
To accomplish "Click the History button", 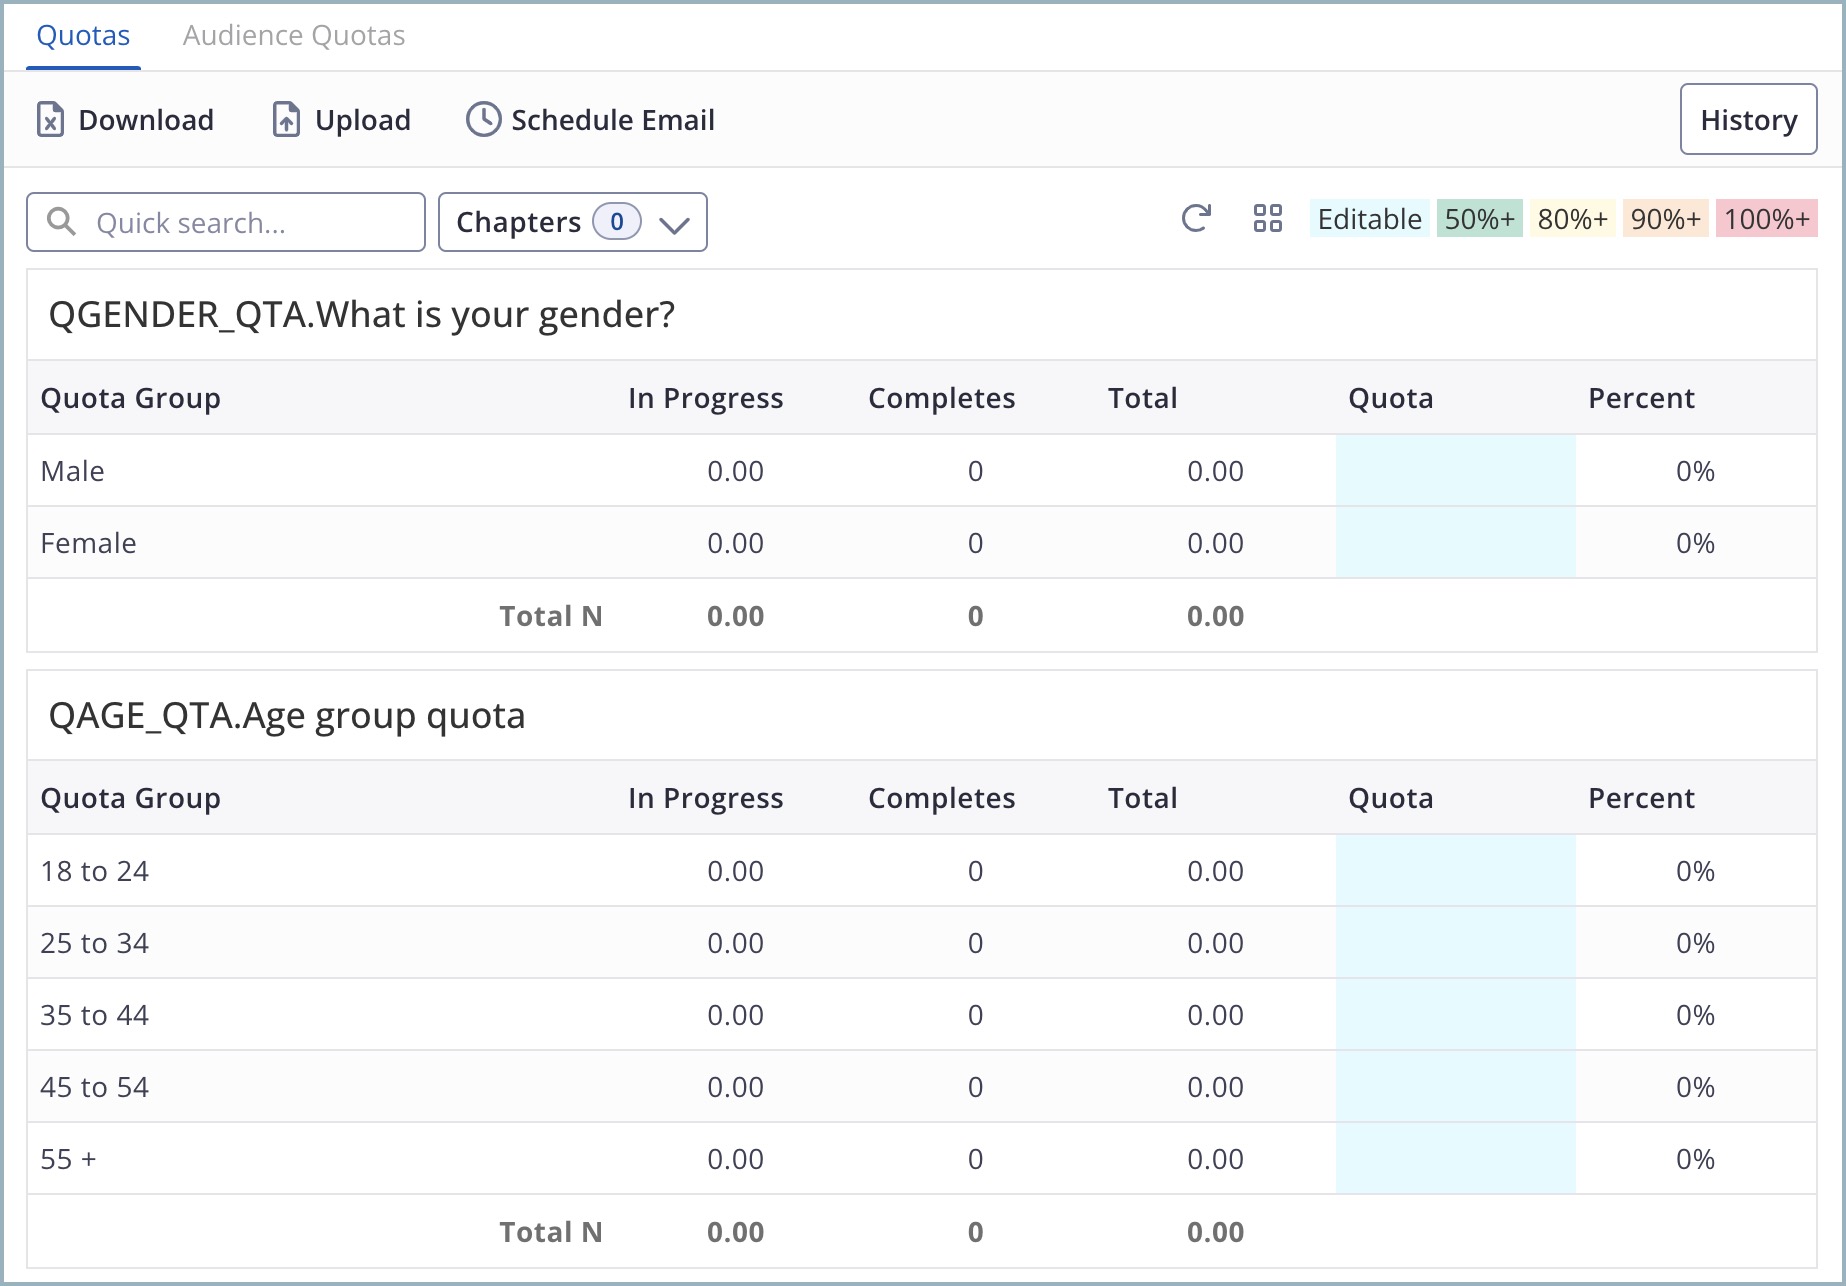I will [1749, 119].
